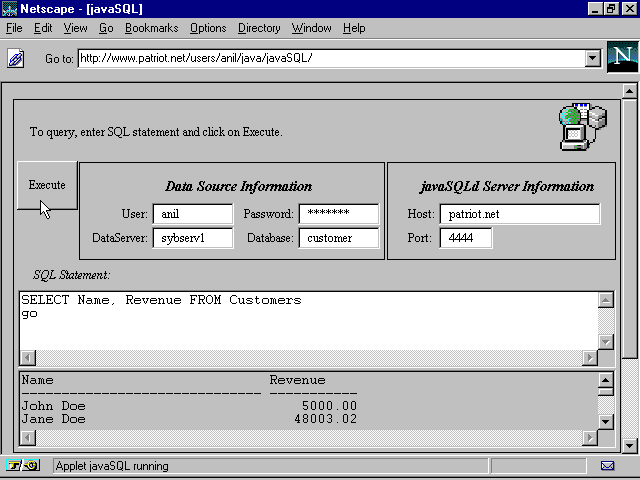Click the DataServer field with sybserv1
The height and width of the screenshot is (480, 640).
[x=192, y=238]
